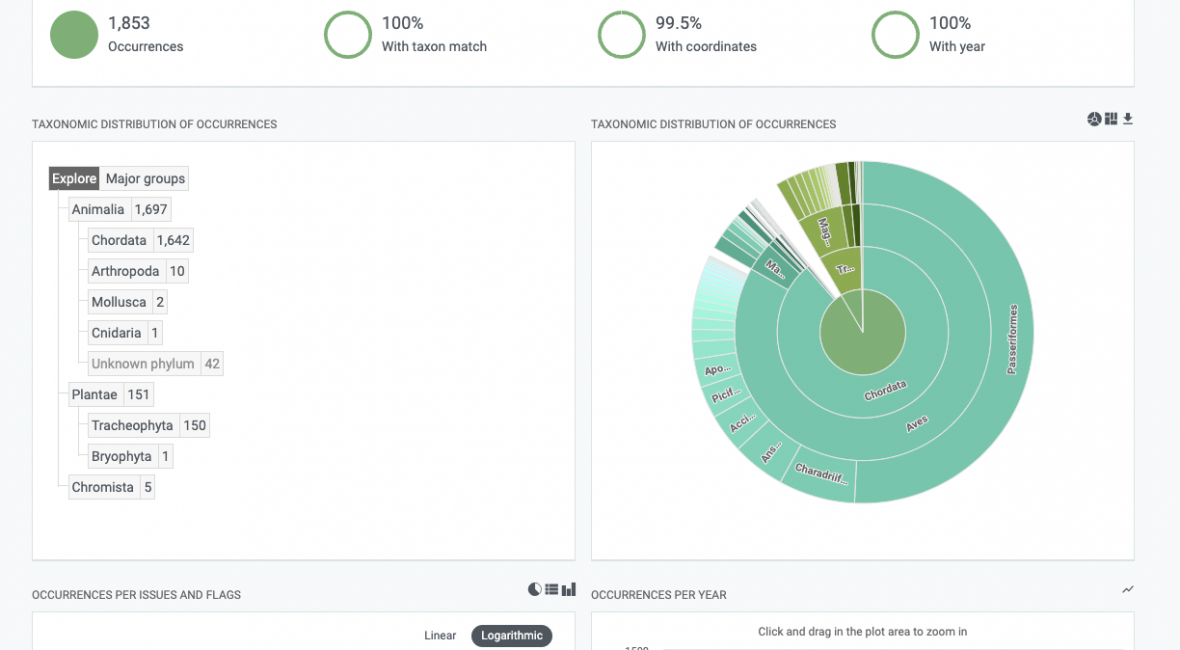1180x650 pixels.
Task: Switch to the Major groups tab
Action: point(145,178)
